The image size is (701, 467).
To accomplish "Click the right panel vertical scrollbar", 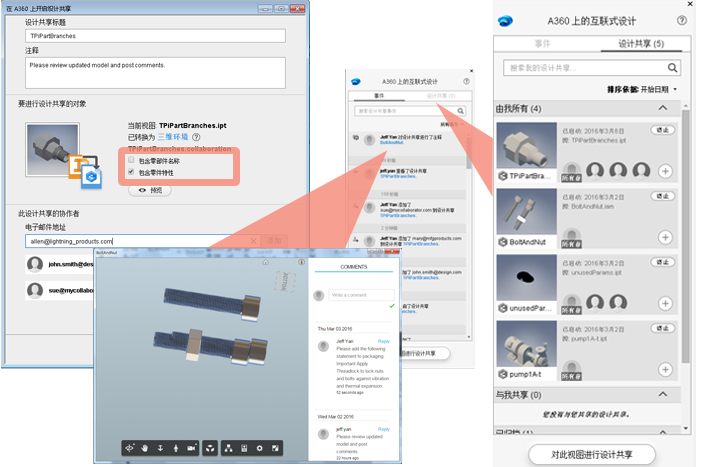I will point(685,236).
